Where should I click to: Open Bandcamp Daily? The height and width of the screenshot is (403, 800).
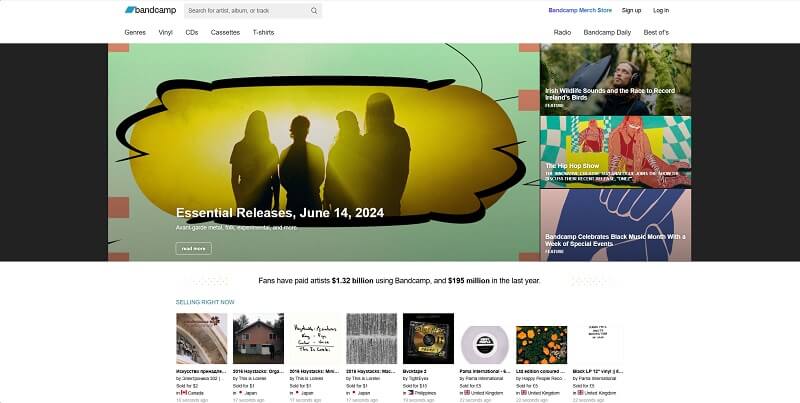coord(607,32)
